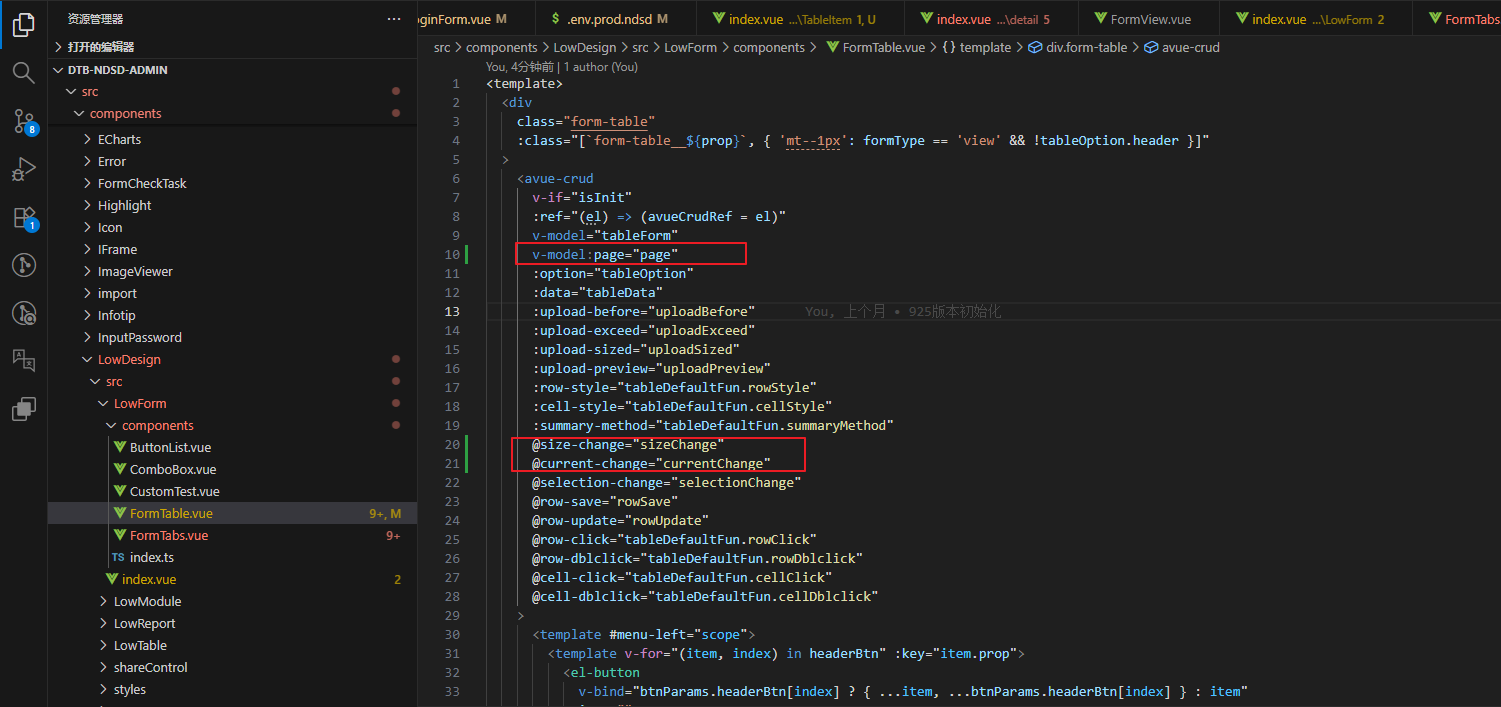The height and width of the screenshot is (707, 1501).
Task: Open the Explorer view in activity bar
Action: tap(23, 25)
